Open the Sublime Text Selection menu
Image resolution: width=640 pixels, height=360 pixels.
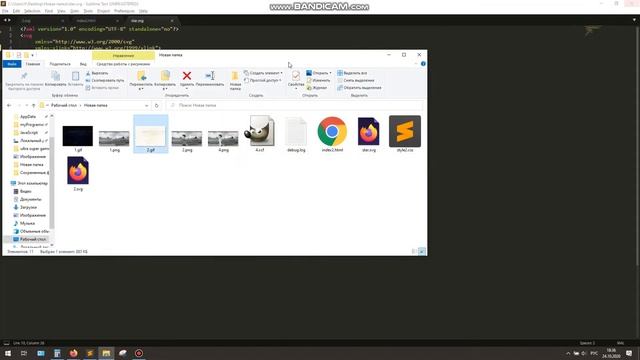32,11
